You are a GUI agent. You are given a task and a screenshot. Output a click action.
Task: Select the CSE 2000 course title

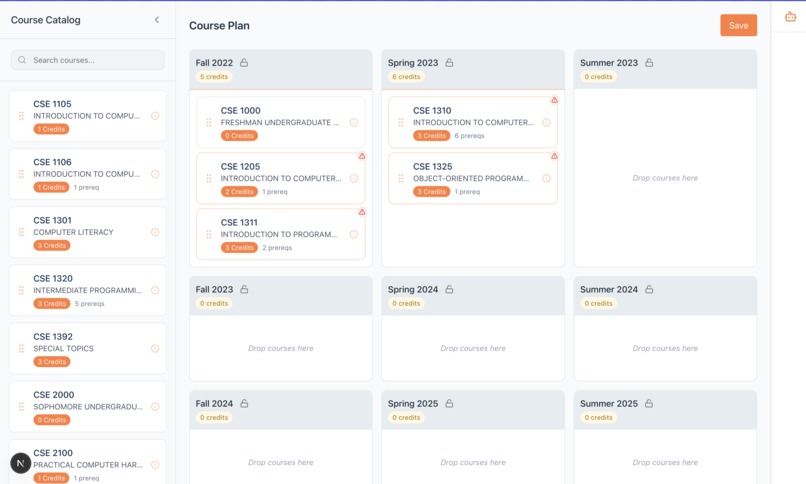click(54, 395)
